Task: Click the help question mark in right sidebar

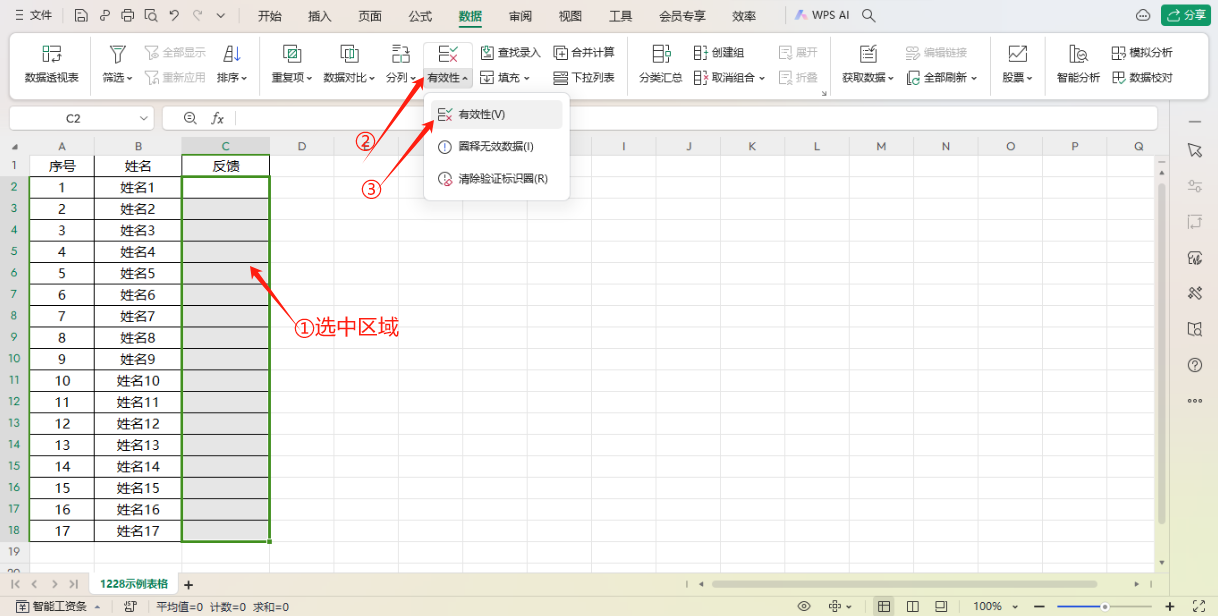Action: (x=1194, y=365)
